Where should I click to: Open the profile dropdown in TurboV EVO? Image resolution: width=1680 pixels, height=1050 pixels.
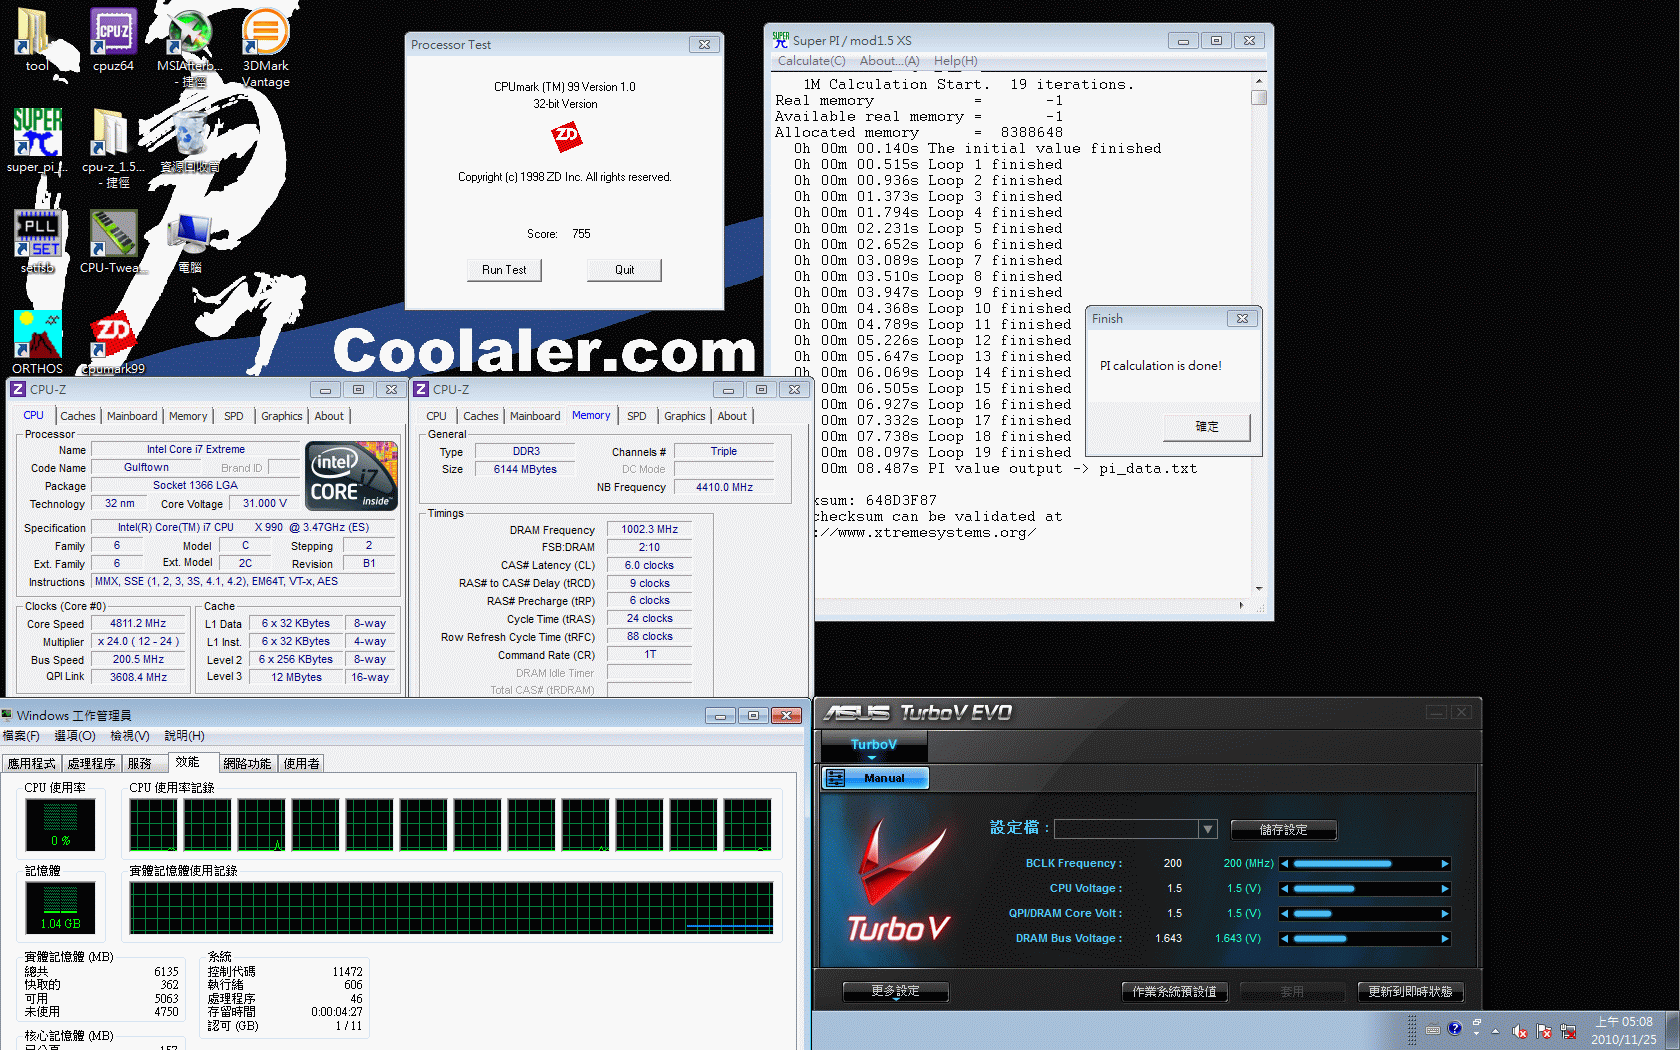(1208, 829)
